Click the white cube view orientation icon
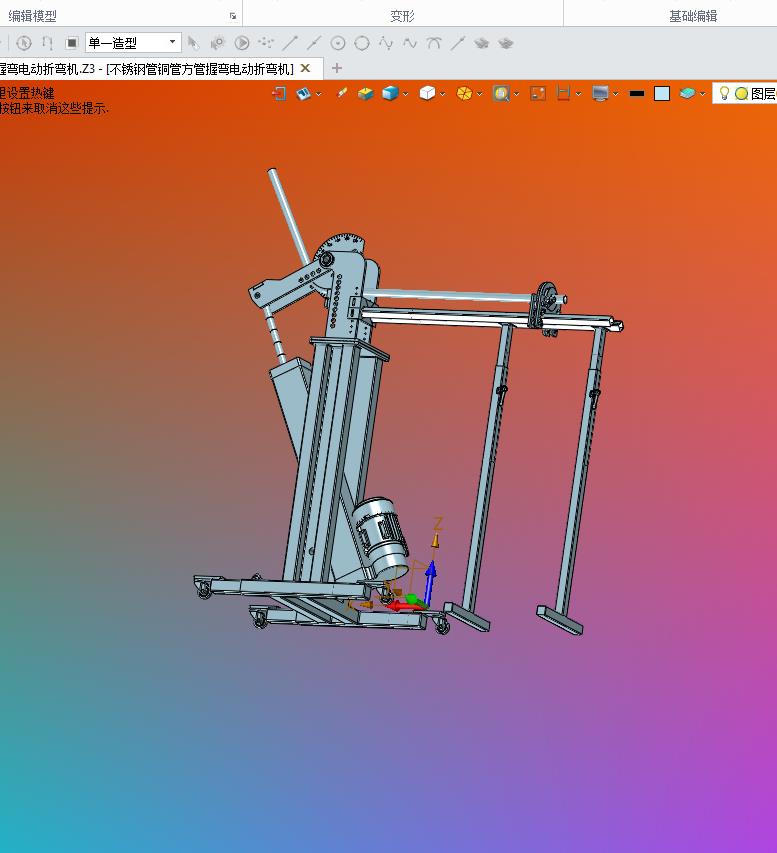This screenshot has height=853, width=777. pos(427,94)
